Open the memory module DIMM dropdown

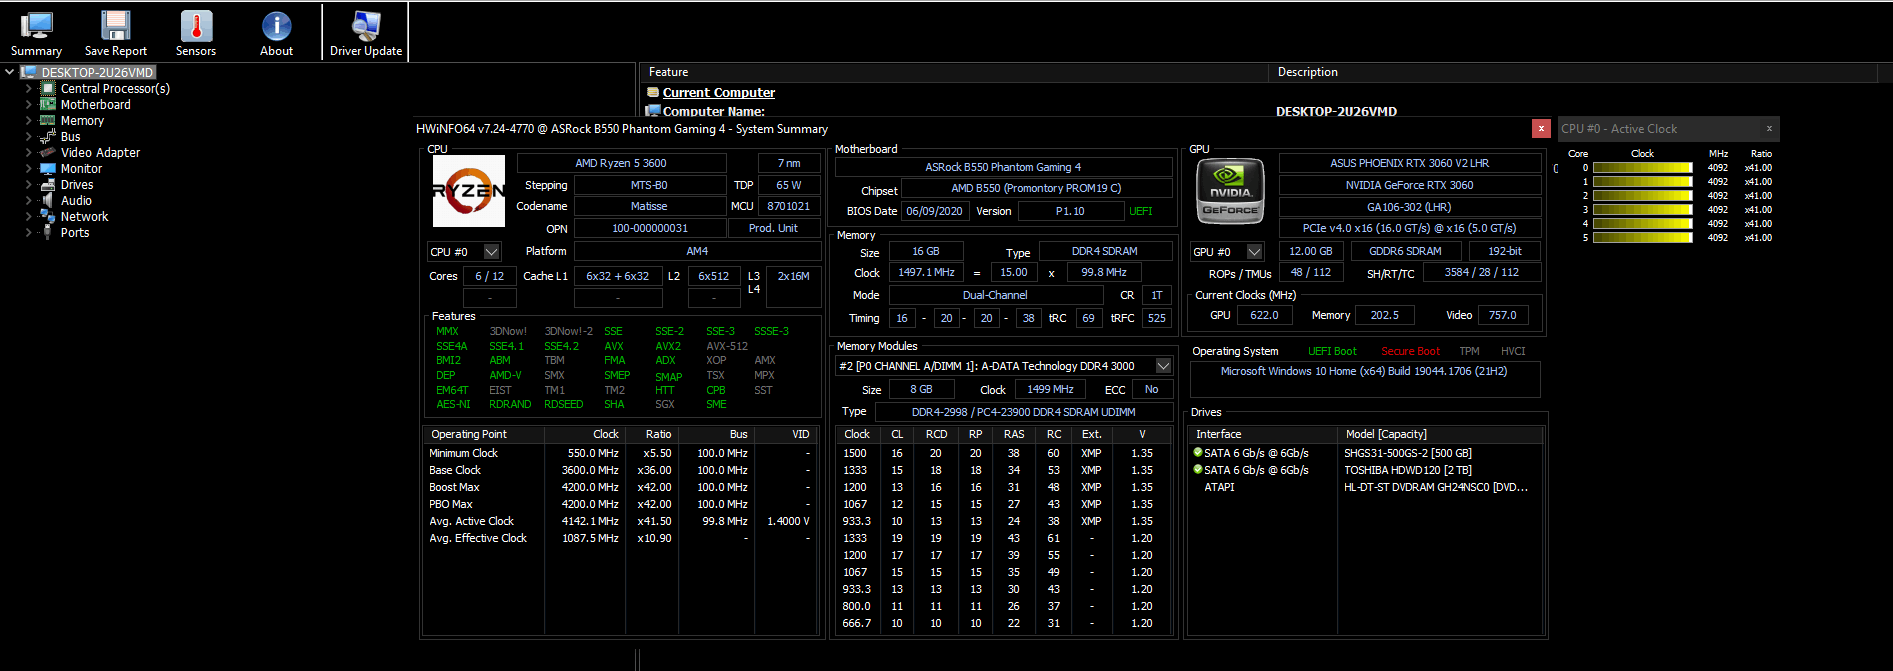tap(1163, 366)
